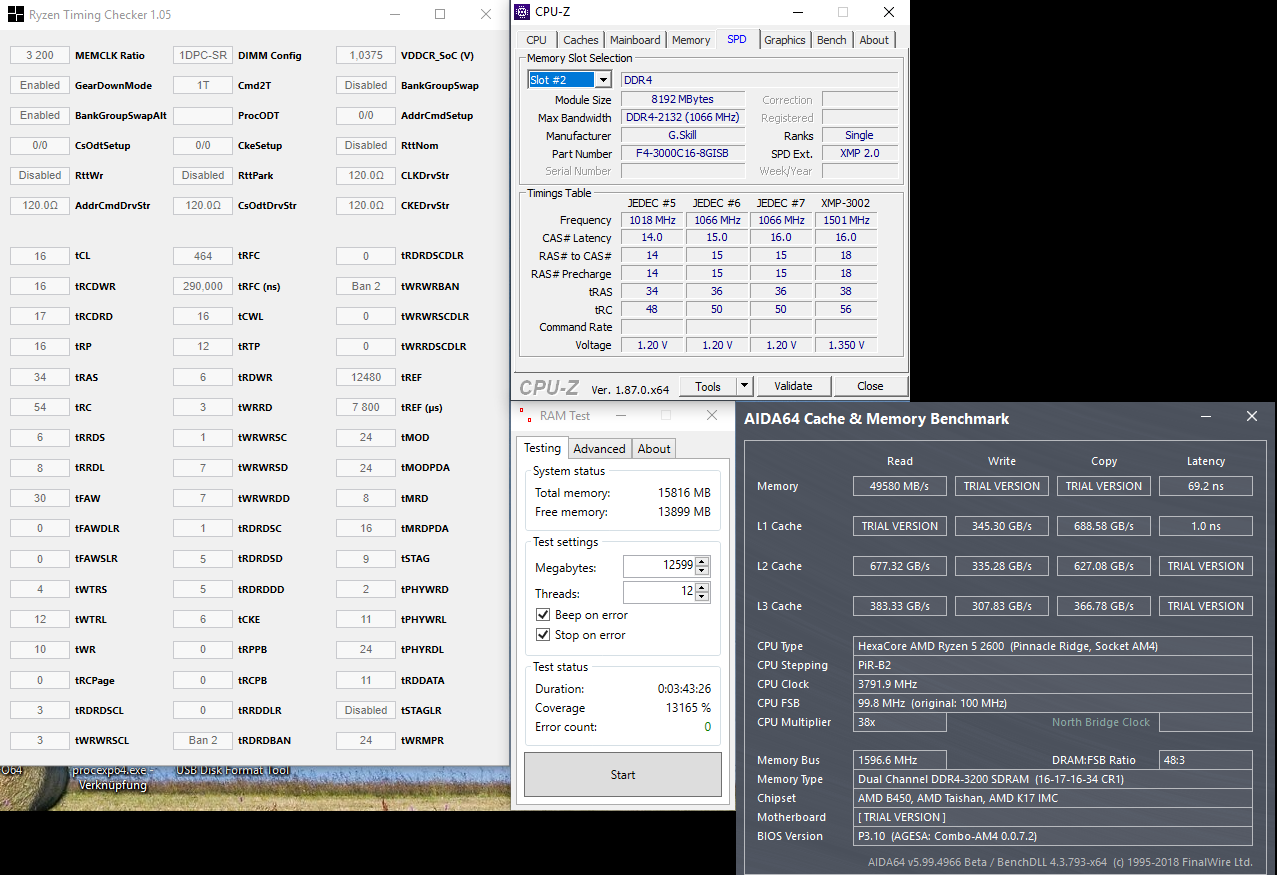The width and height of the screenshot is (1277, 875).
Task: Open the Memory Slot Selection dropdown
Action: (603, 80)
